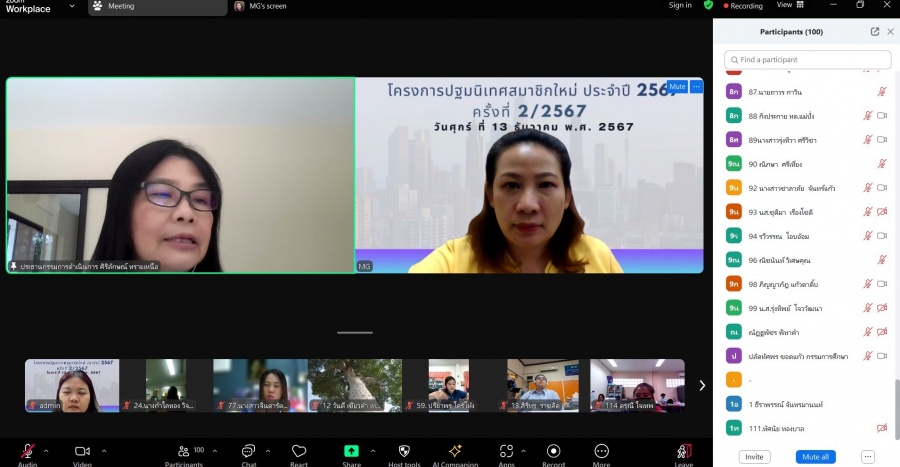Expand the Apps options caret
Screen dimensions: 900x467
523,451
